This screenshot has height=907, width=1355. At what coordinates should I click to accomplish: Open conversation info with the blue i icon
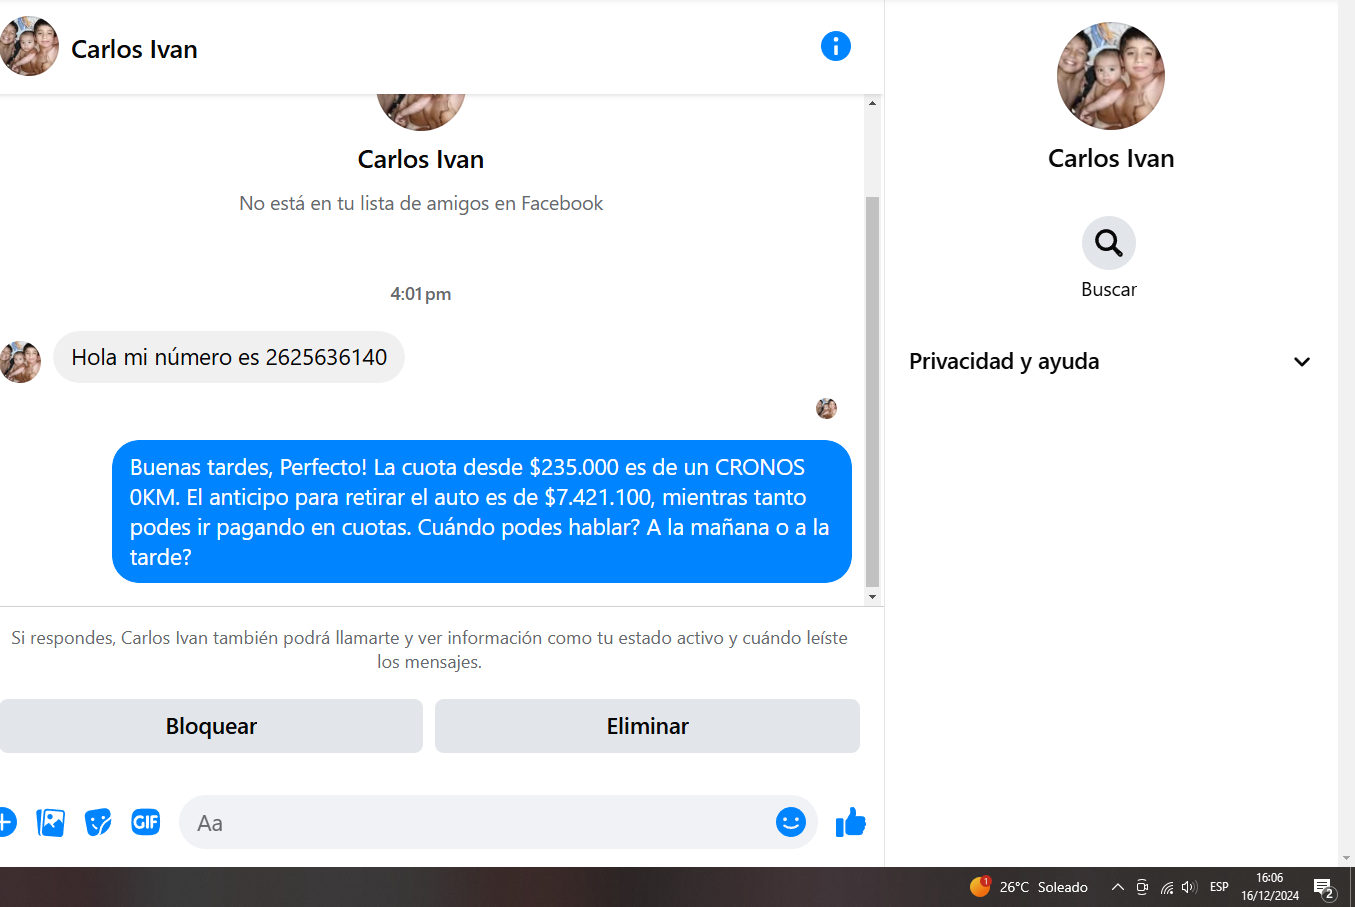coord(835,46)
